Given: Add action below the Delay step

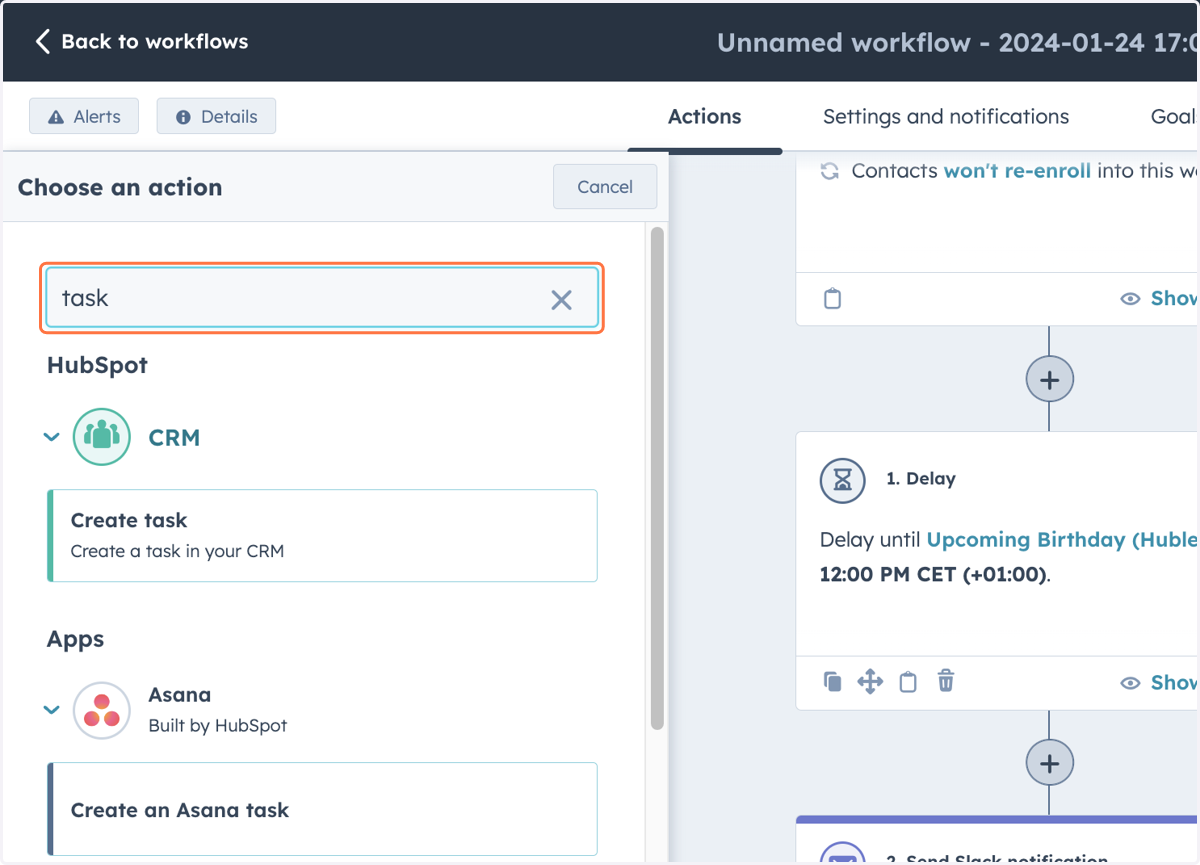Looking at the screenshot, I should (x=1049, y=764).
